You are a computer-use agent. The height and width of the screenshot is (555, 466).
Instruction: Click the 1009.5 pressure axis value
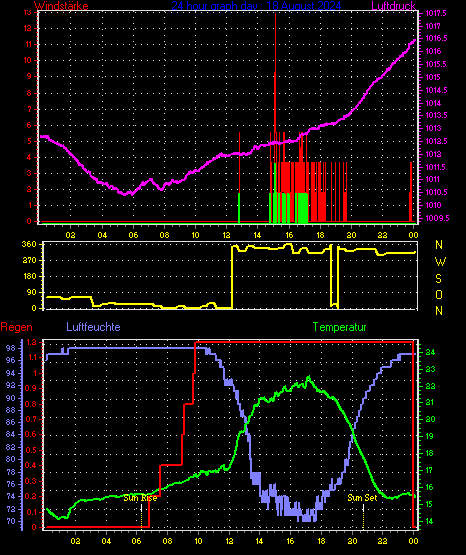coord(437,218)
